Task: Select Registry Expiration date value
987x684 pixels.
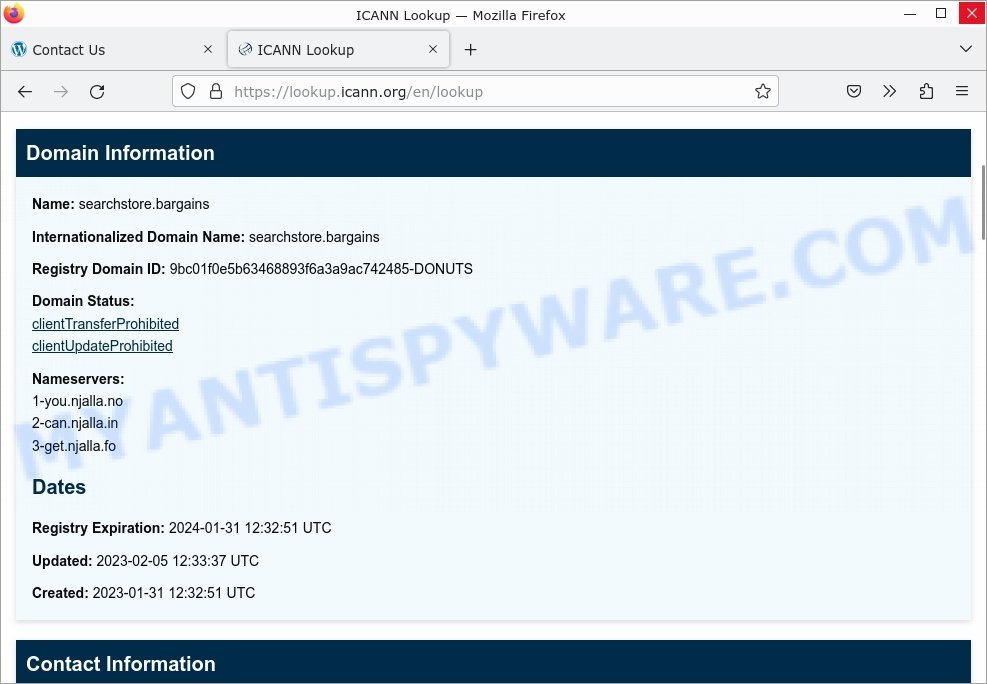Action: 250,528
